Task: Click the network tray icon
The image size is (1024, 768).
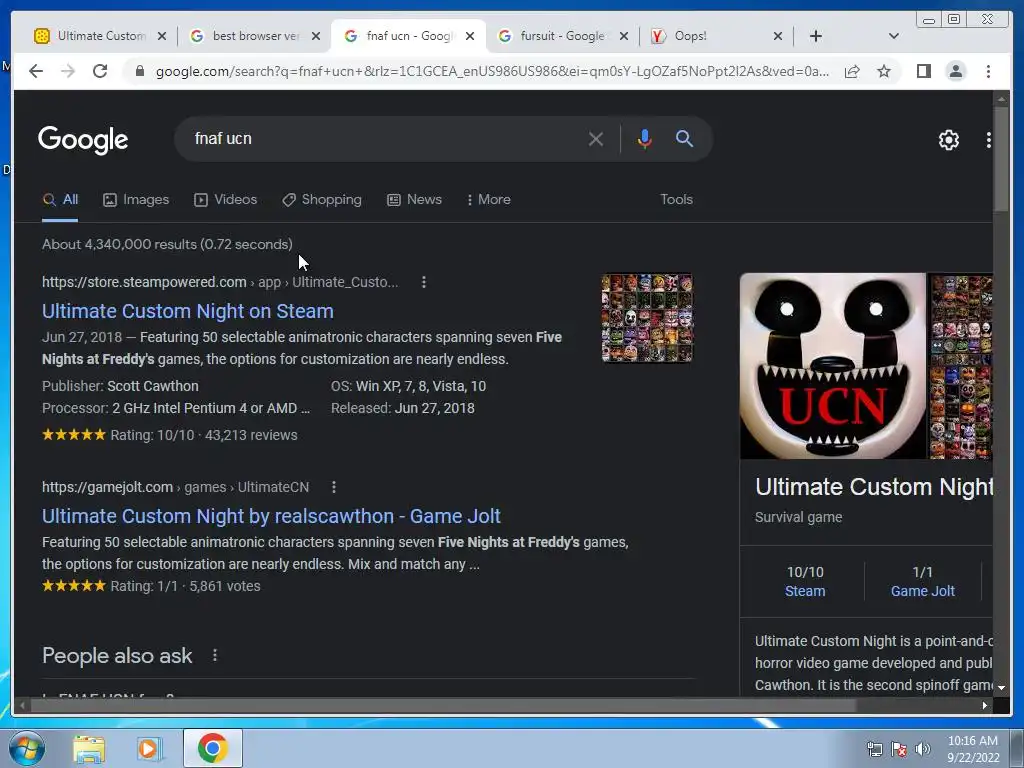Action: coord(874,749)
